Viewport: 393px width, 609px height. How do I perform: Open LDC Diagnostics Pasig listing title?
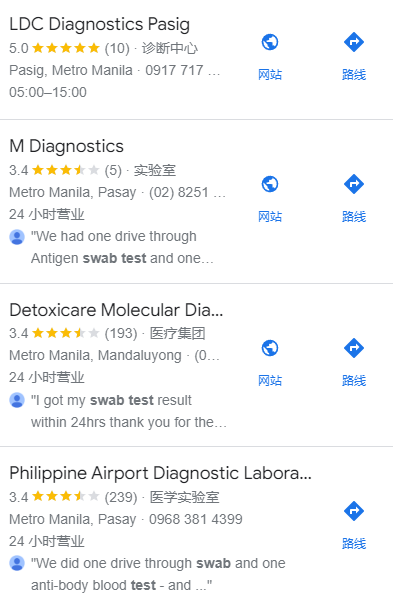pyautogui.click(x=99, y=24)
